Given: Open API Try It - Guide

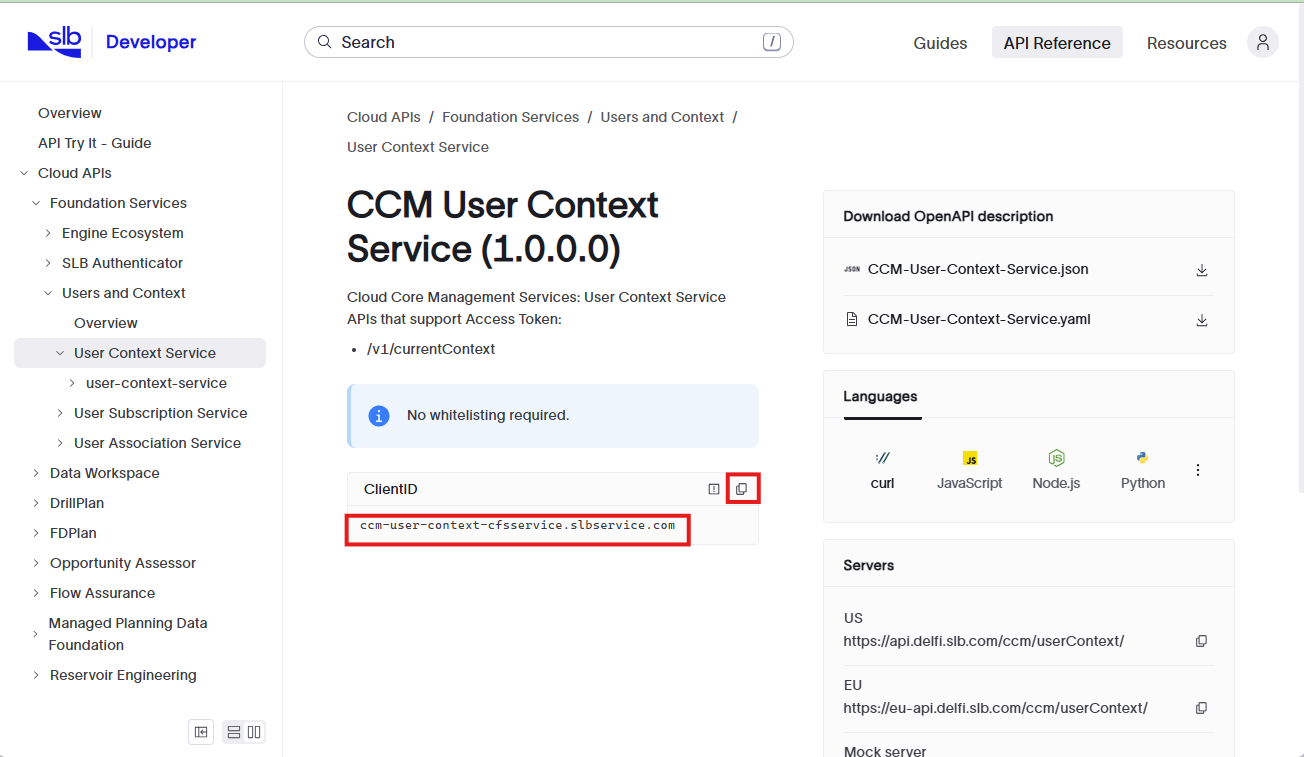Looking at the screenshot, I should (x=95, y=143).
